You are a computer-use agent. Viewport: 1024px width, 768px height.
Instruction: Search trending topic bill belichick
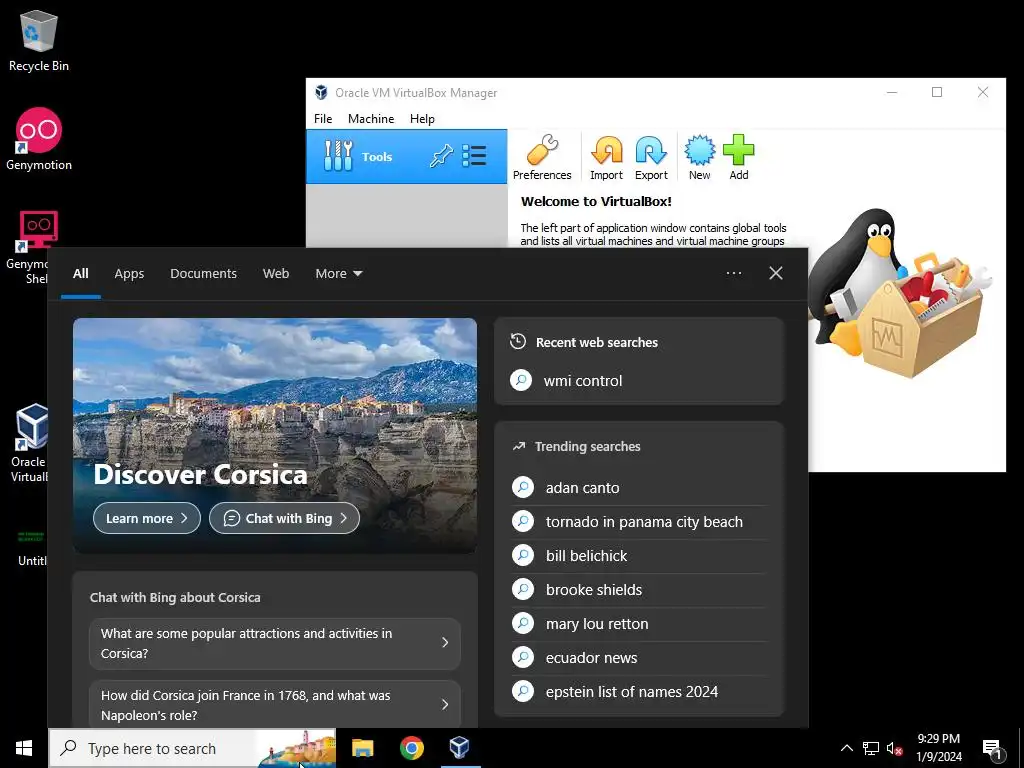pos(639,556)
